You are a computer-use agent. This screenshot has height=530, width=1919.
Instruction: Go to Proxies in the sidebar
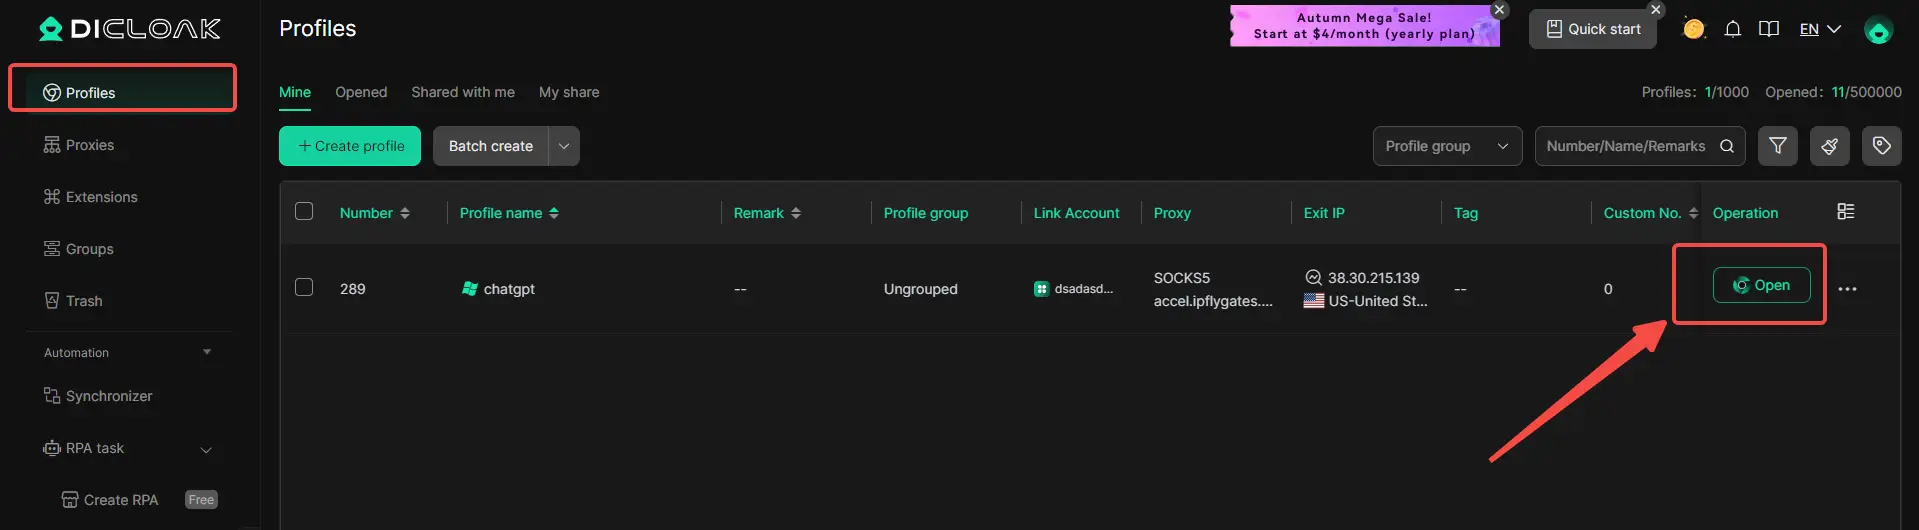[89, 145]
